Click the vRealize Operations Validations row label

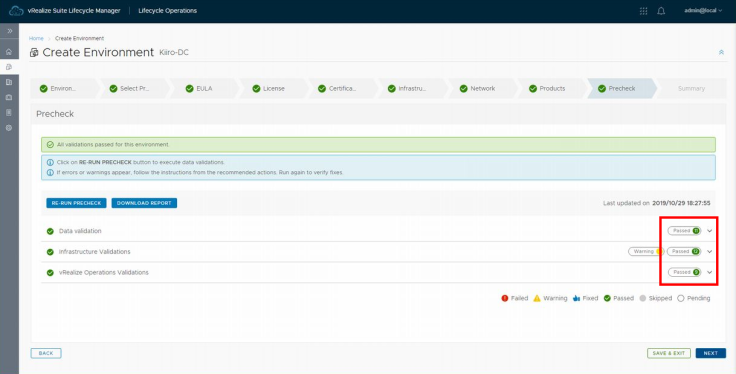coord(104,272)
